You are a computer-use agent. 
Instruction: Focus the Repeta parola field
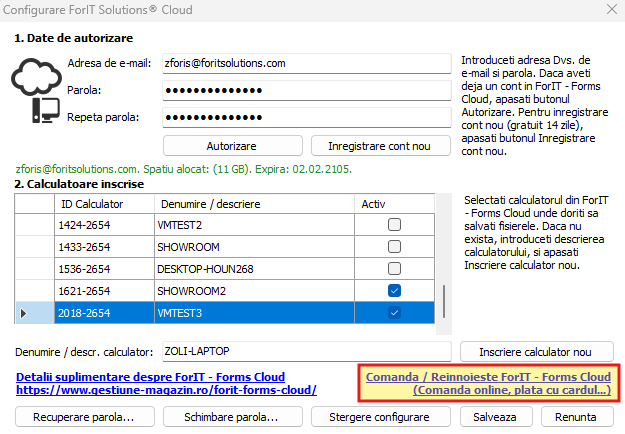click(x=307, y=118)
